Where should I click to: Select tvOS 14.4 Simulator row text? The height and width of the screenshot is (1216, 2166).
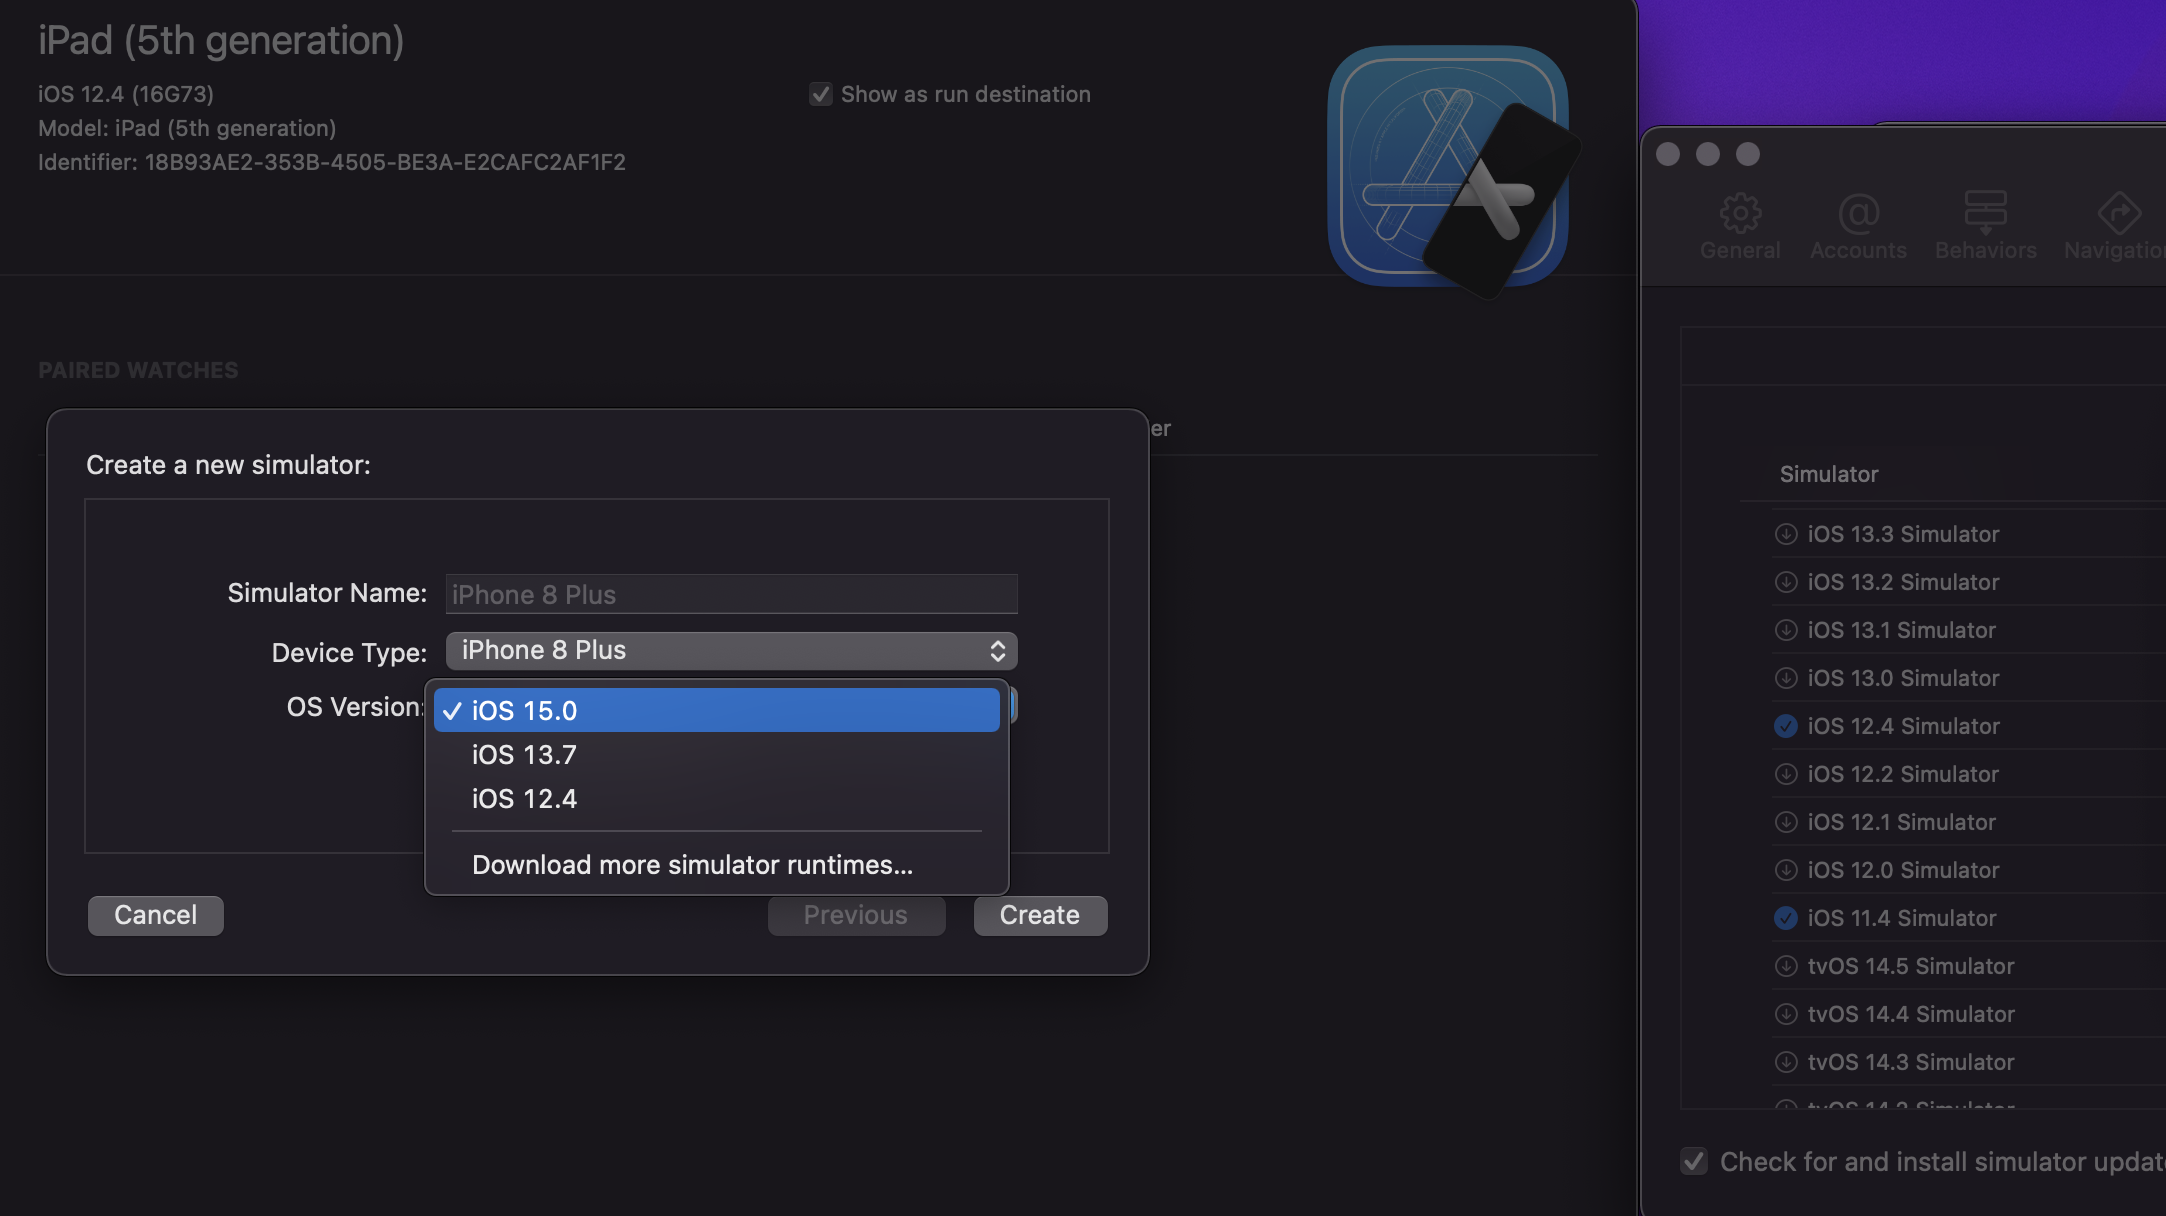pyautogui.click(x=1910, y=1014)
